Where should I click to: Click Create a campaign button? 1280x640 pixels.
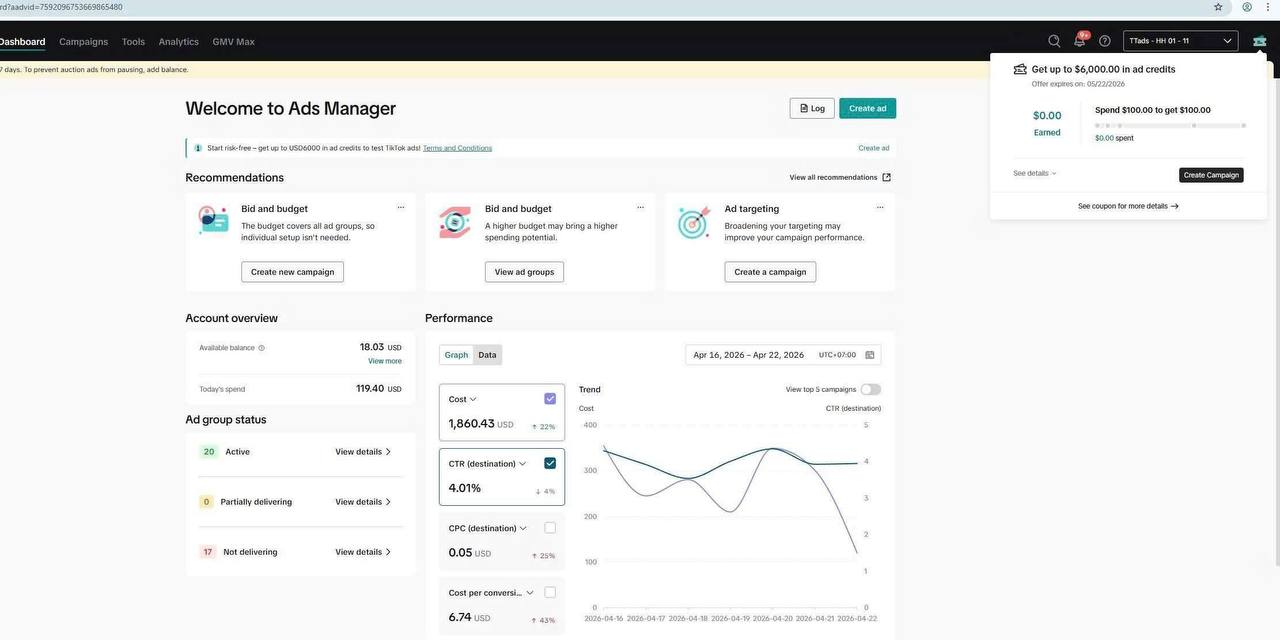[770, 272]
